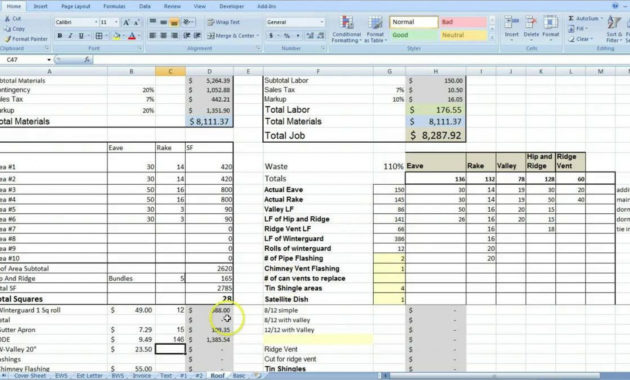Apply the Bad cell style

[x=463, y=22]
